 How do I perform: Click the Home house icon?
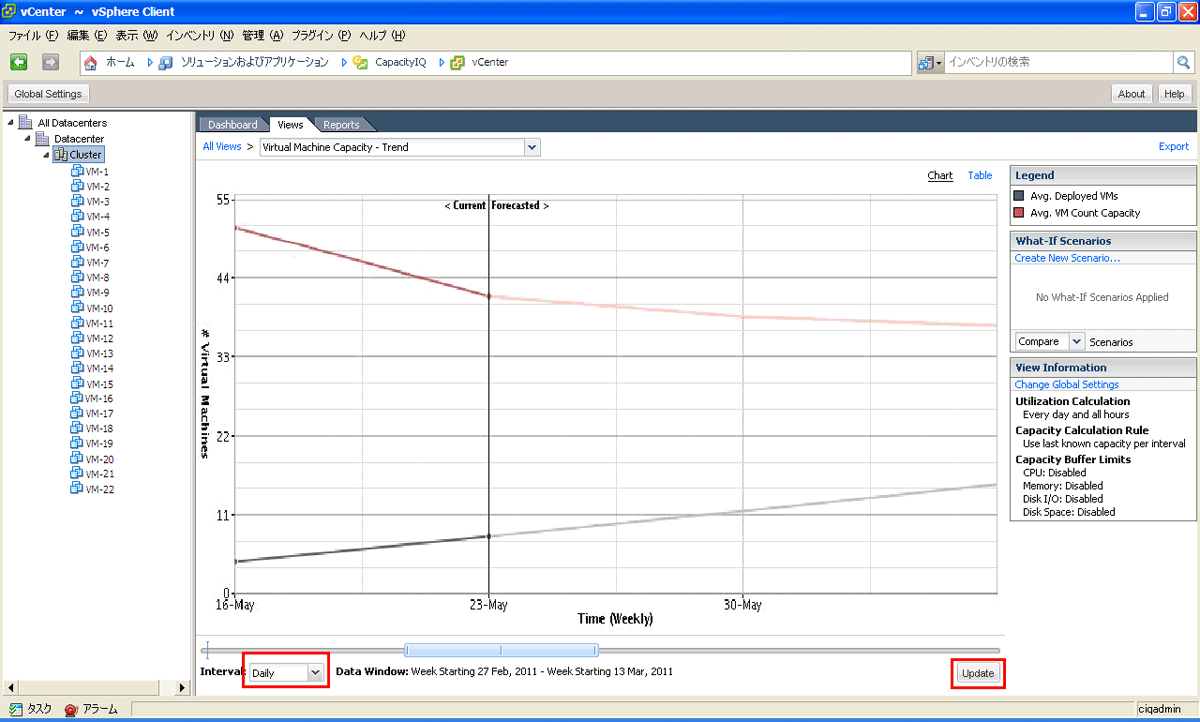[x=91, y=62]
